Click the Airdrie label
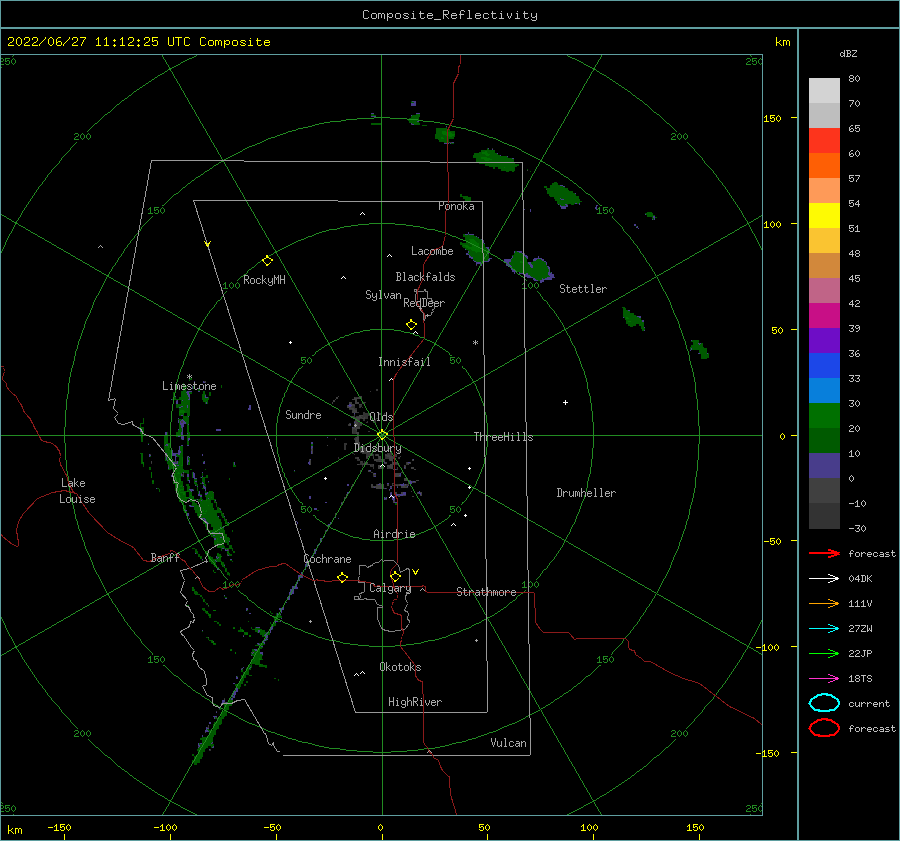 394,534
